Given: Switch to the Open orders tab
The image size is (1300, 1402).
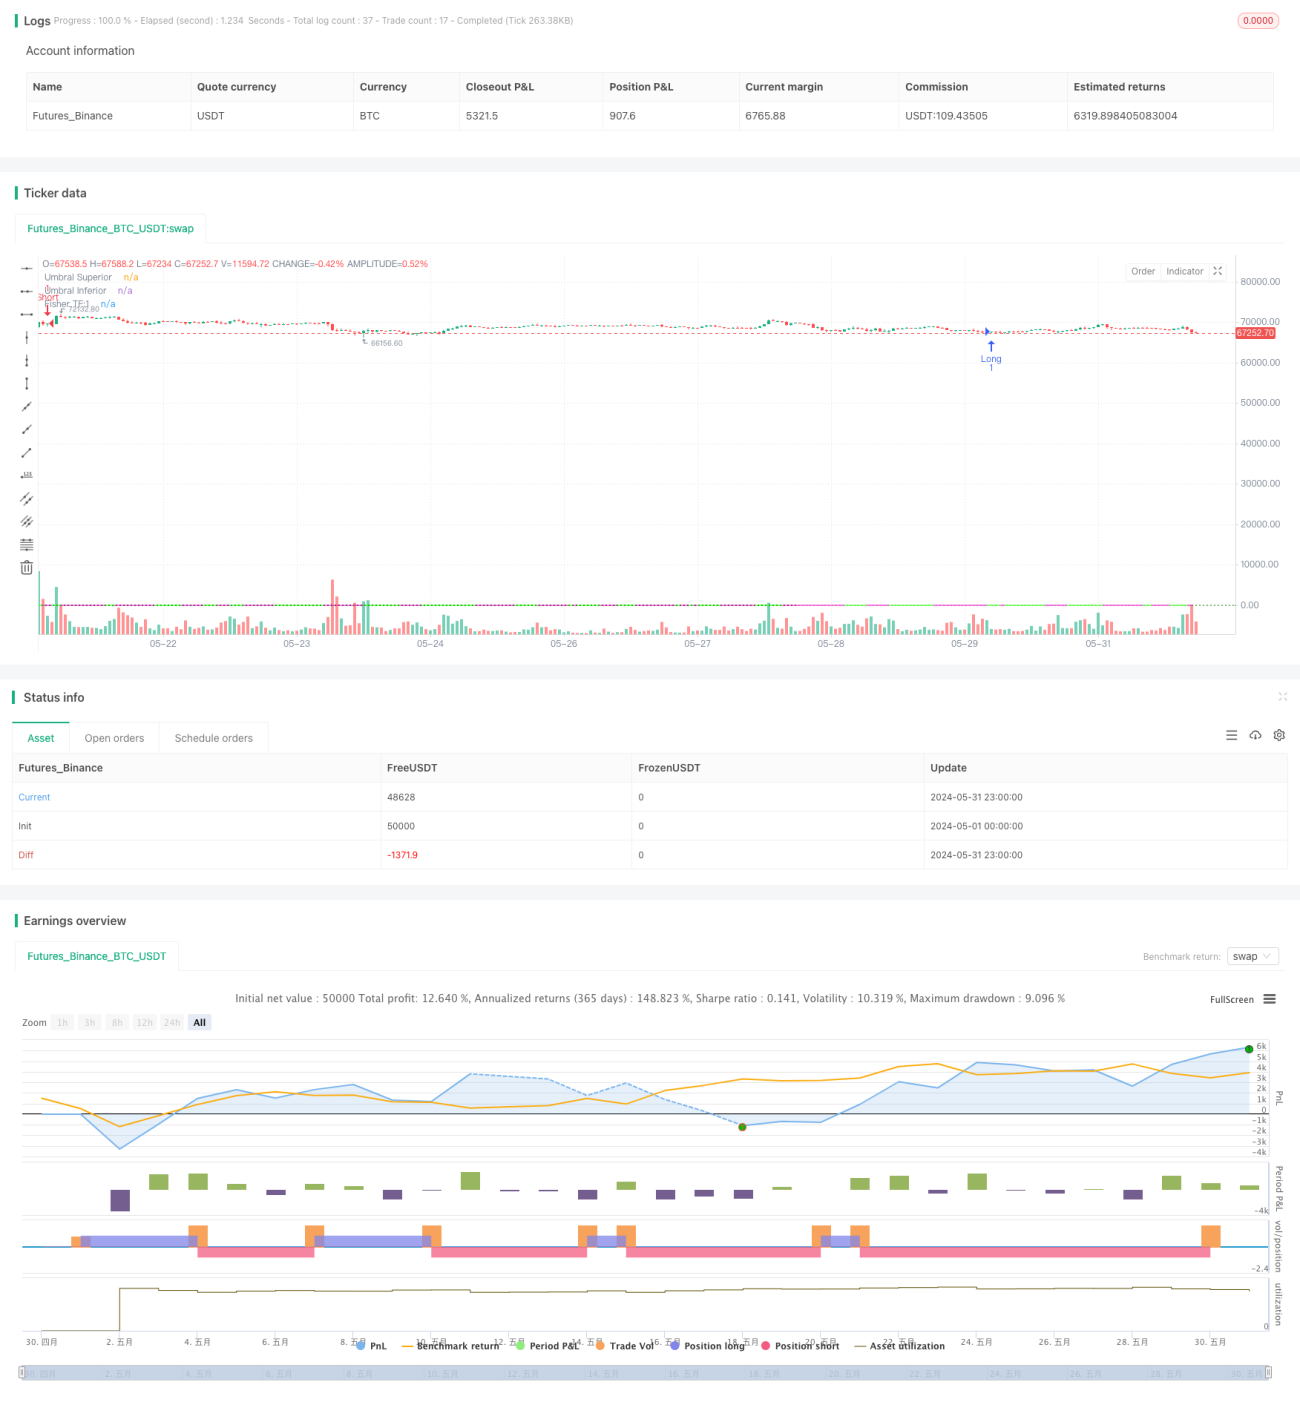Looking at the screenshot, I should click(x=114, y=738).
